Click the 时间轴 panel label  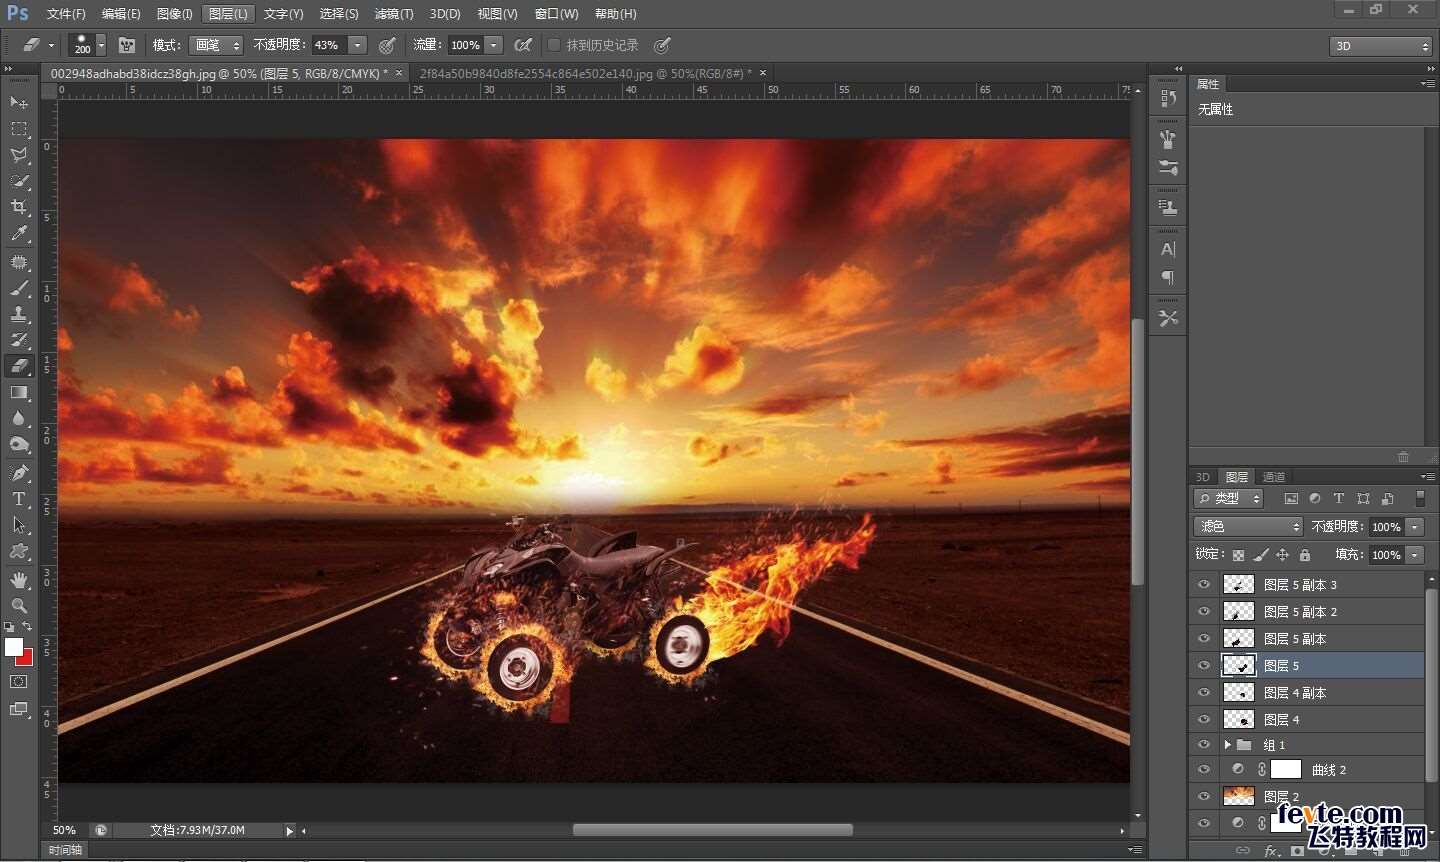66,850
